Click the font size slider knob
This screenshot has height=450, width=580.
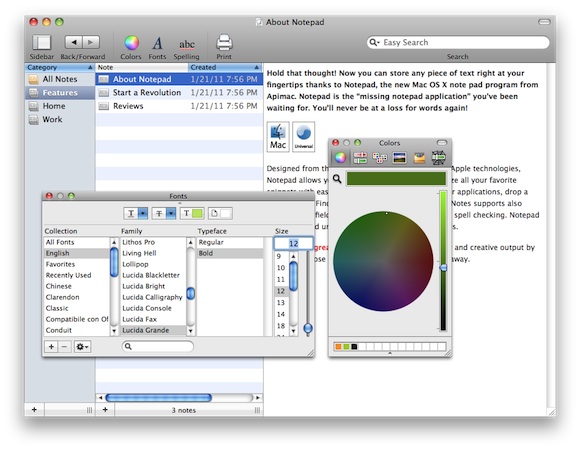tap(308, 328)
